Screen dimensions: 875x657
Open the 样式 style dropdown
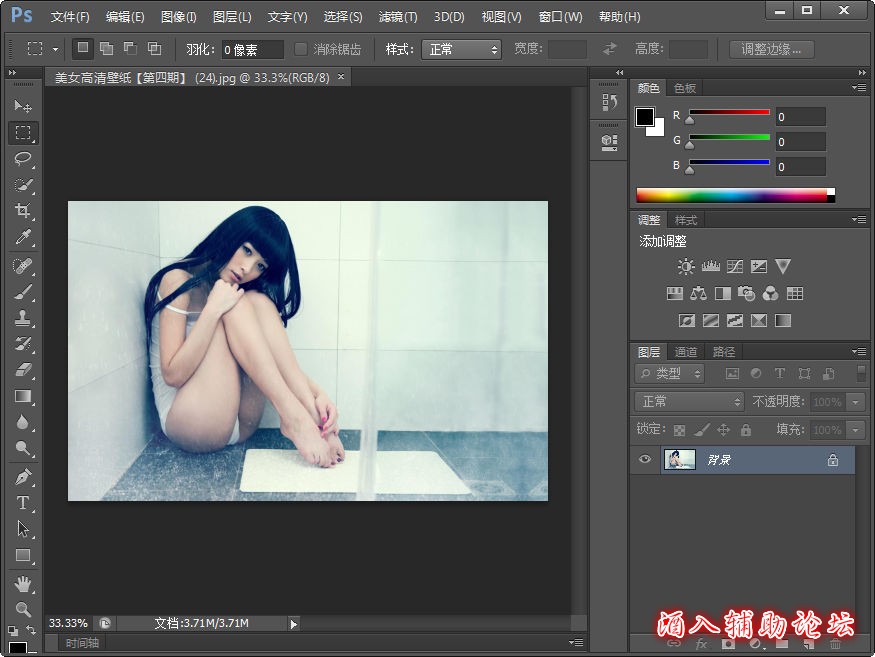coord(461,49)
